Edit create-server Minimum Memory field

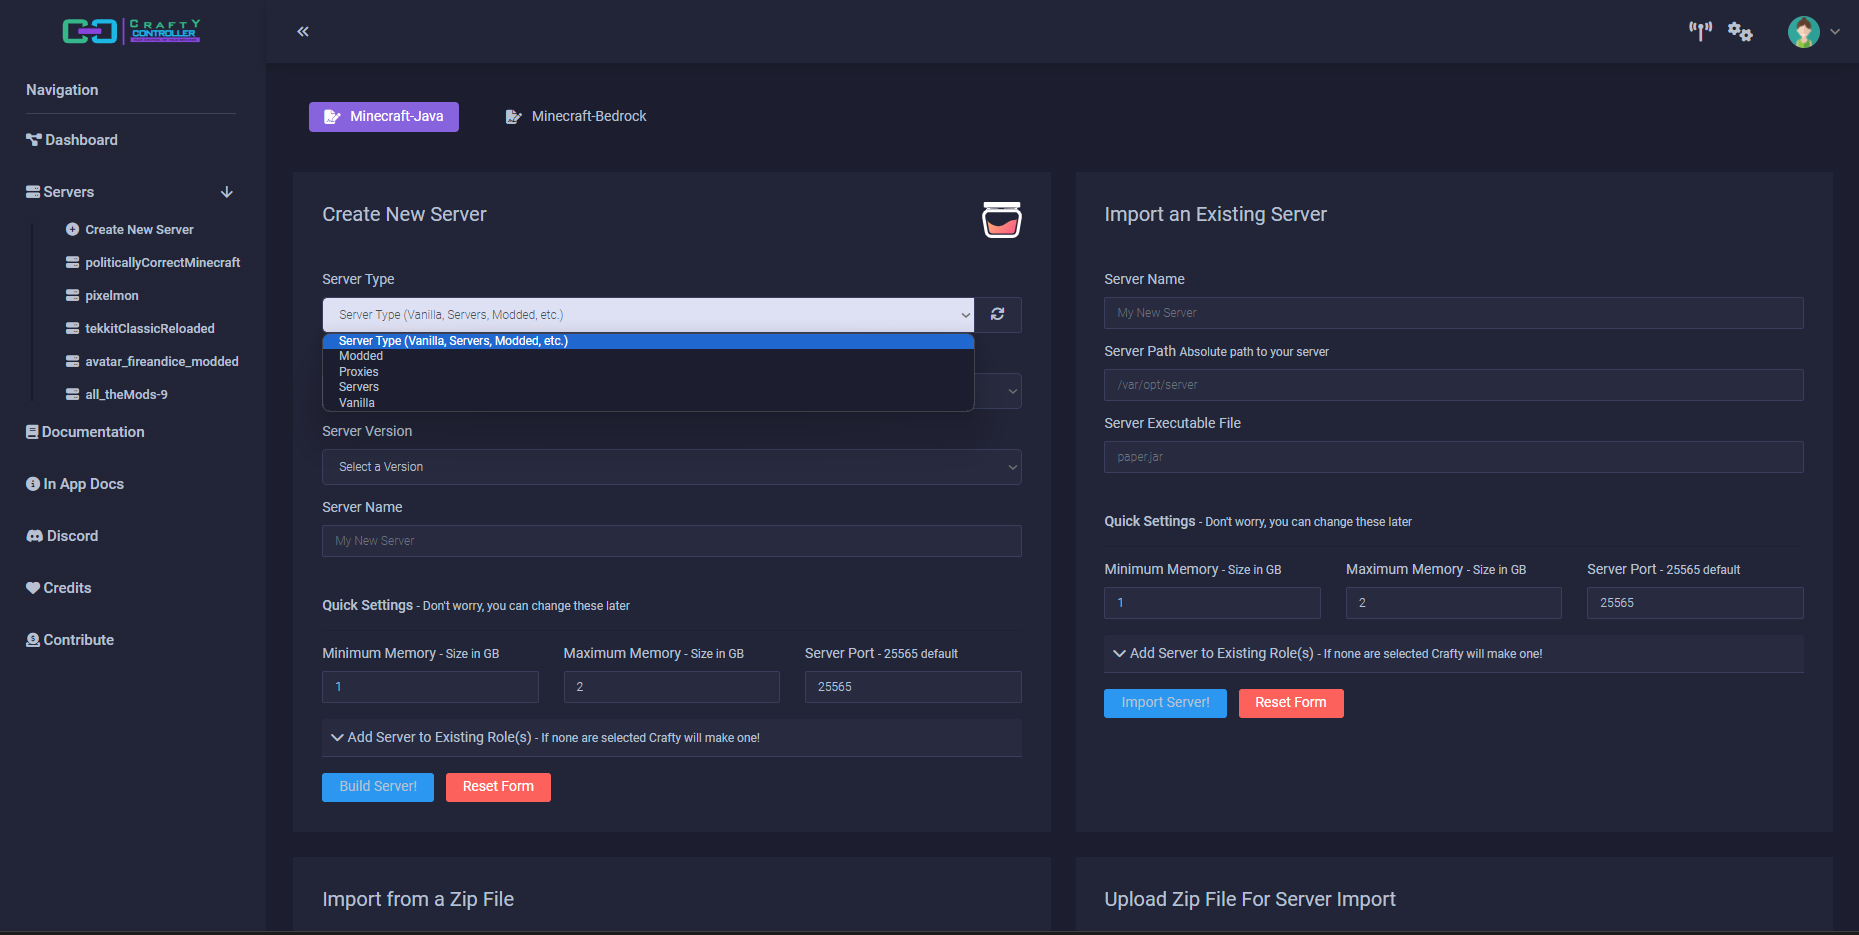pyautogui.click(x=430, y=687)
